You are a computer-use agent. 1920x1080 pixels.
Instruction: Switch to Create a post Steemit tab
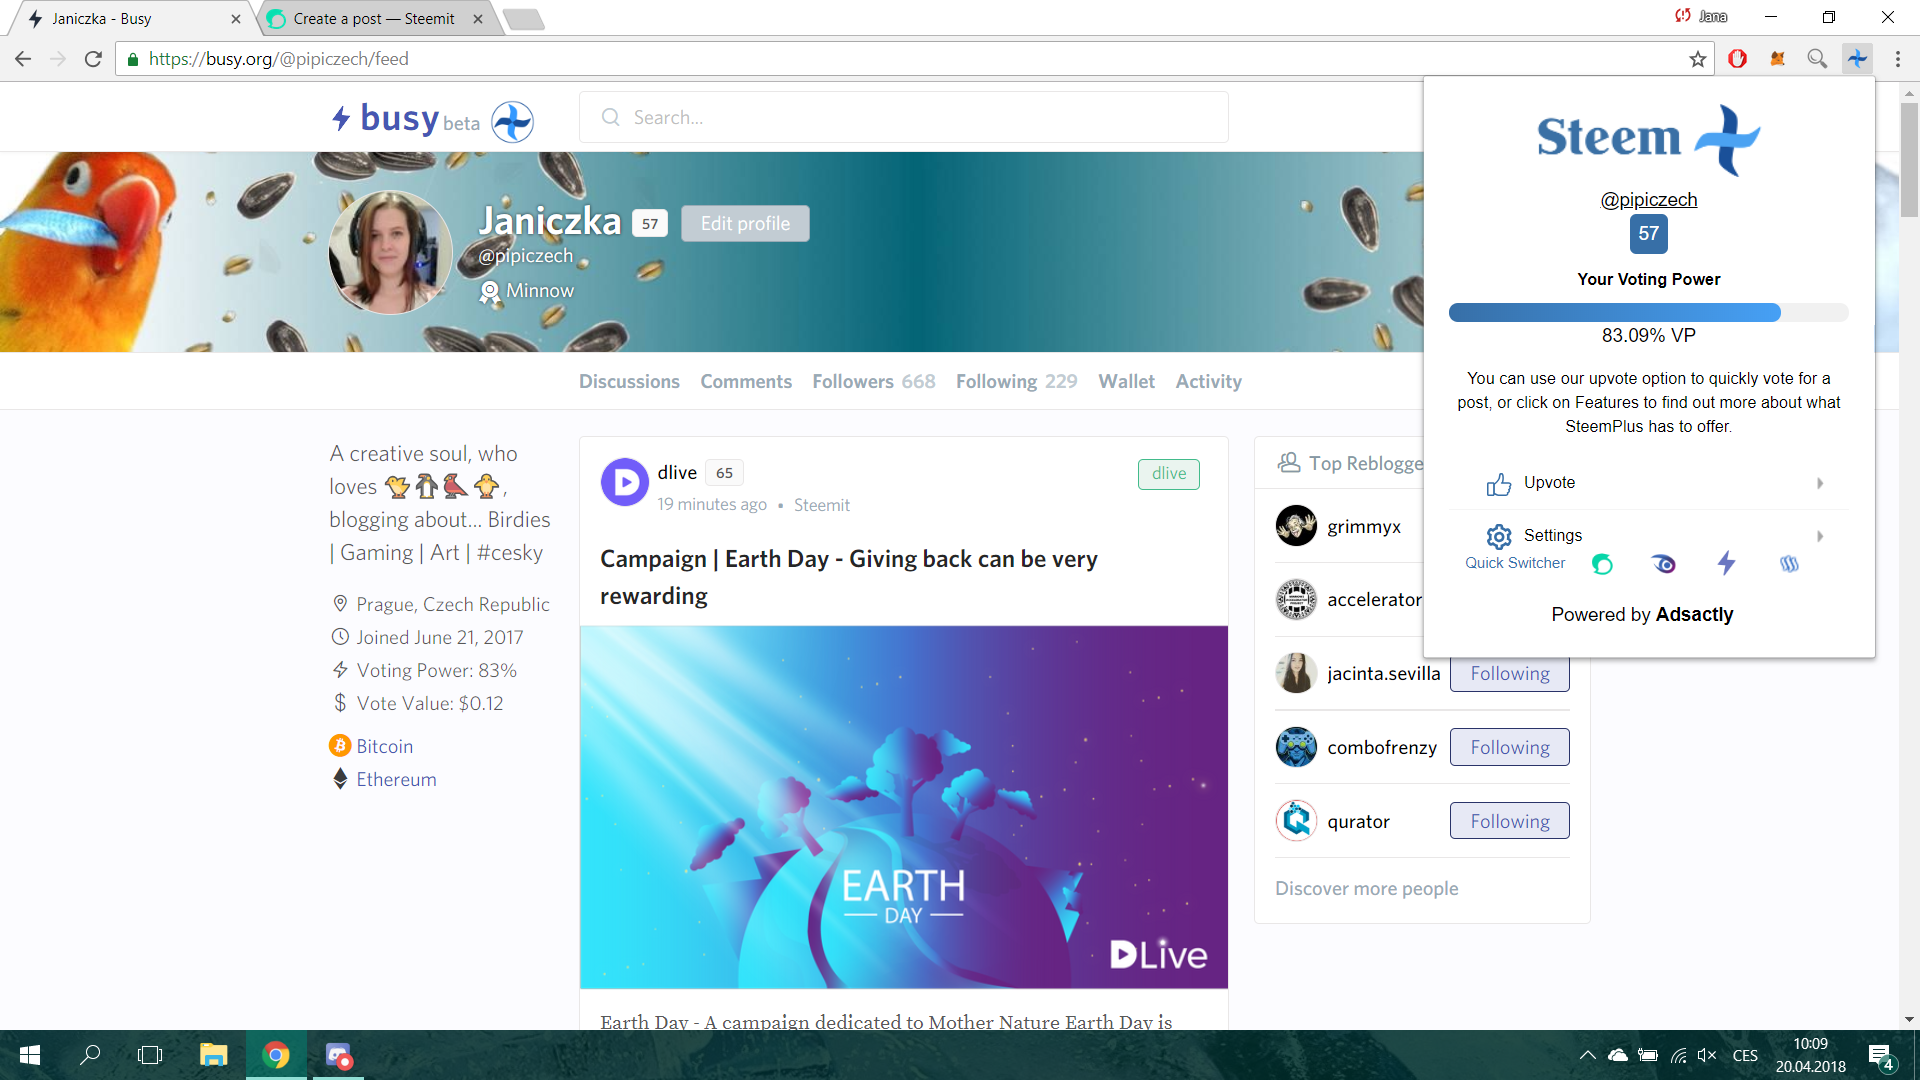click(375, 18)
